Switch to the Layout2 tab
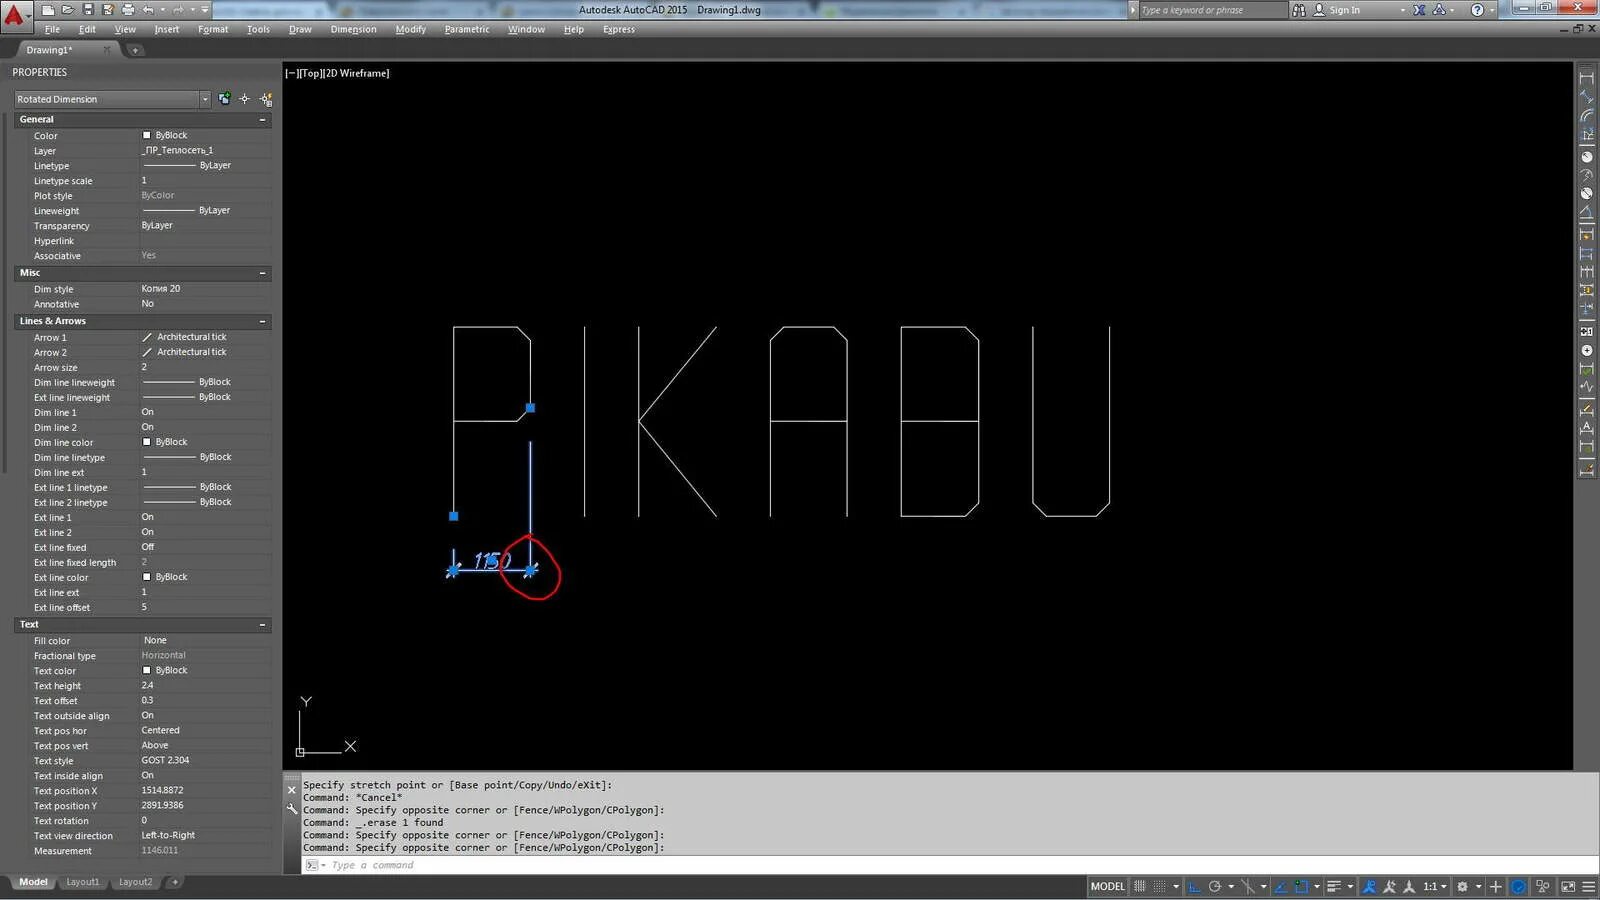The image size is (1600, 900). coord(135,882)
